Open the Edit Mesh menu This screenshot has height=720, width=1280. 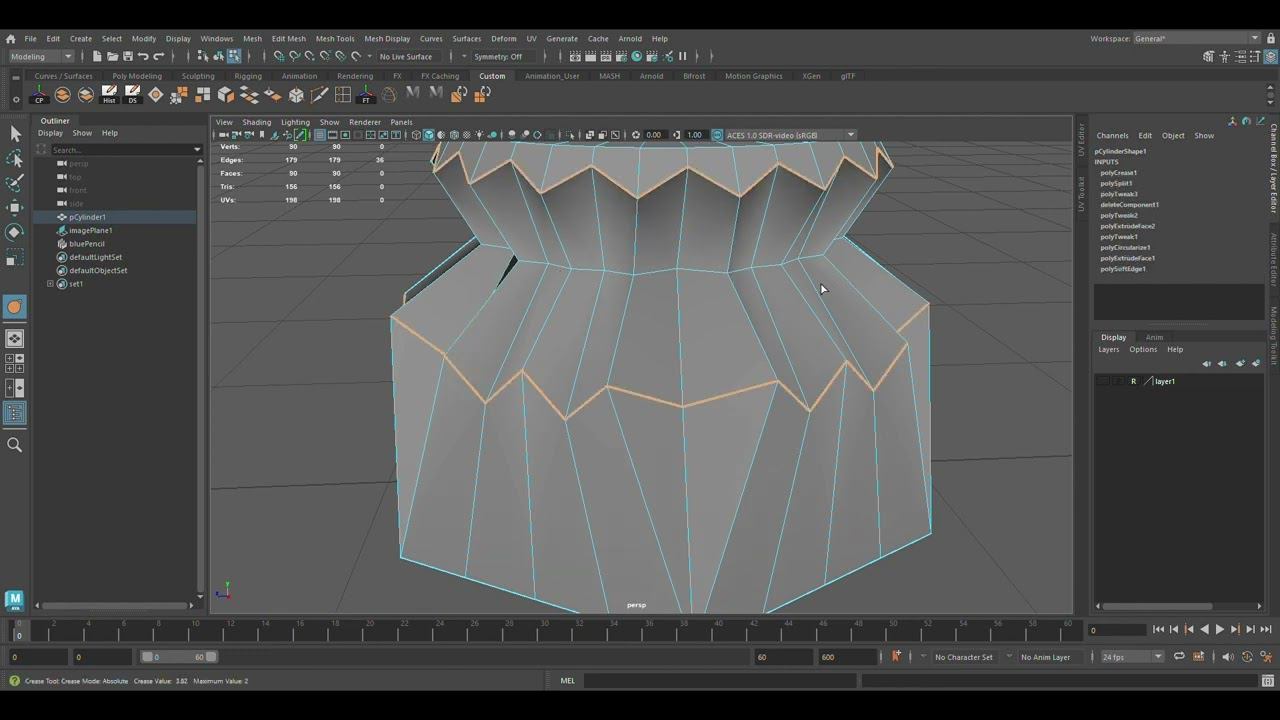289,39
